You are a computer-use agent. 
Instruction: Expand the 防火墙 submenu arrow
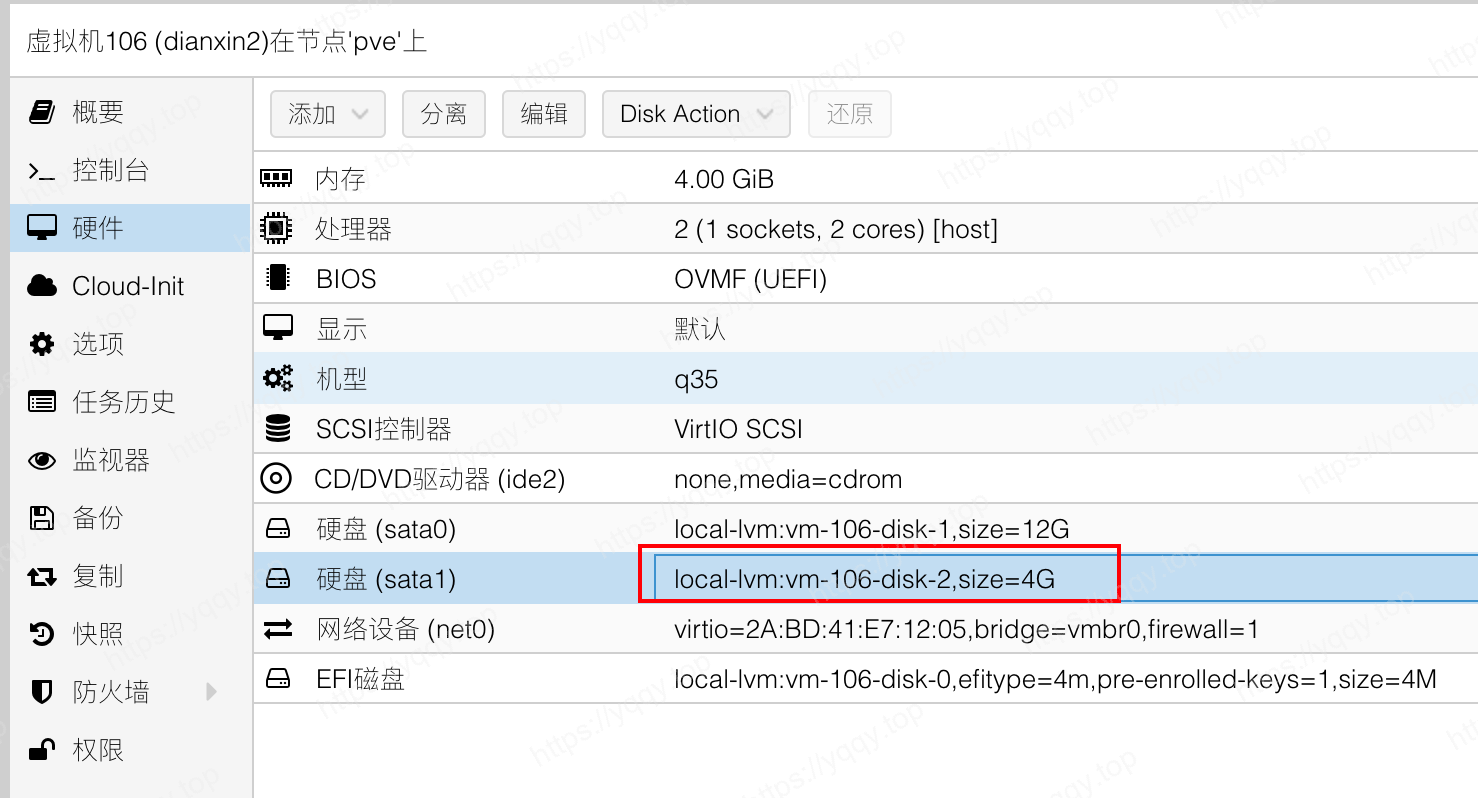point(211,691)
